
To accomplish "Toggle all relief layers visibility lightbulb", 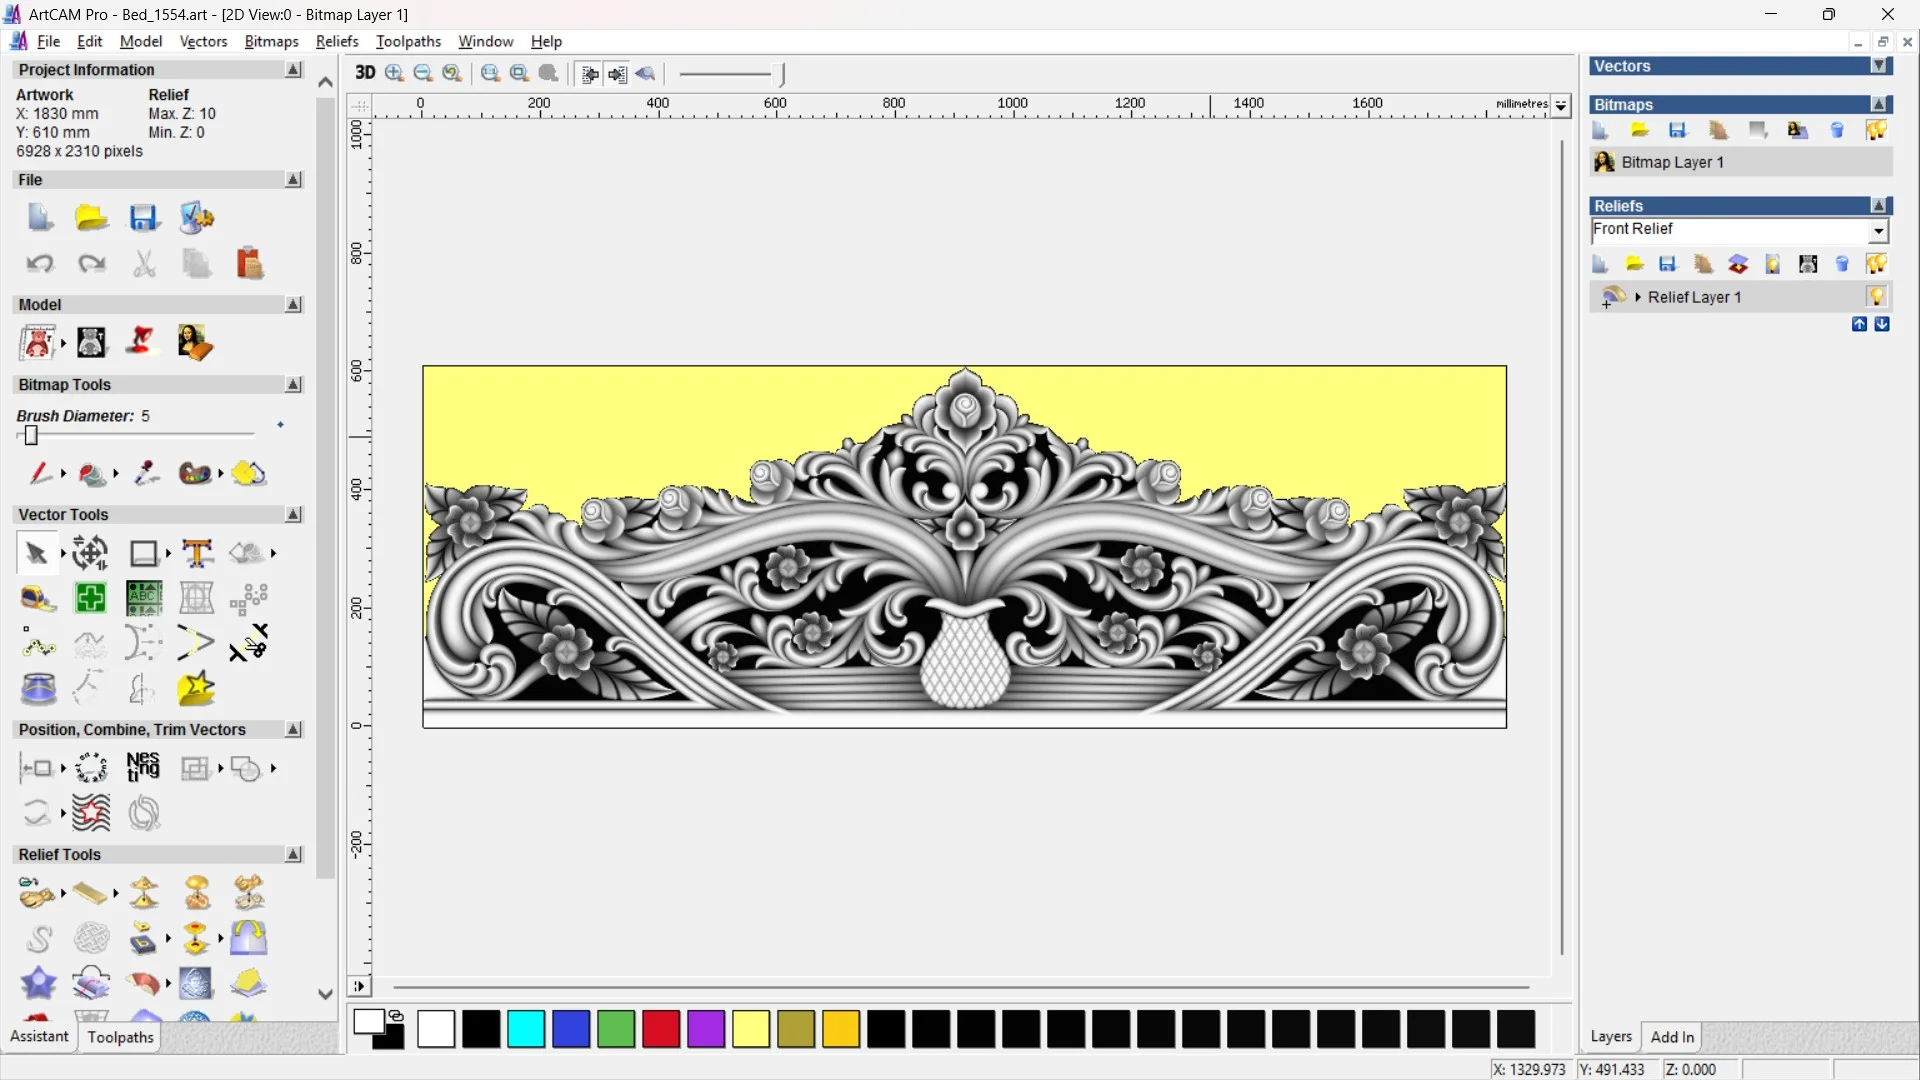I will tap(1876, 264).
